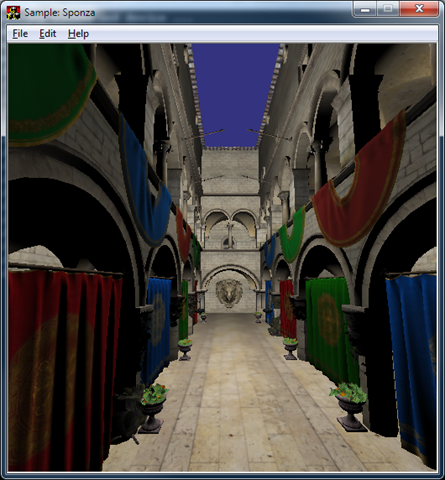Select the nearest flower pot on right side
445x480 pixels.
(350, 407)
